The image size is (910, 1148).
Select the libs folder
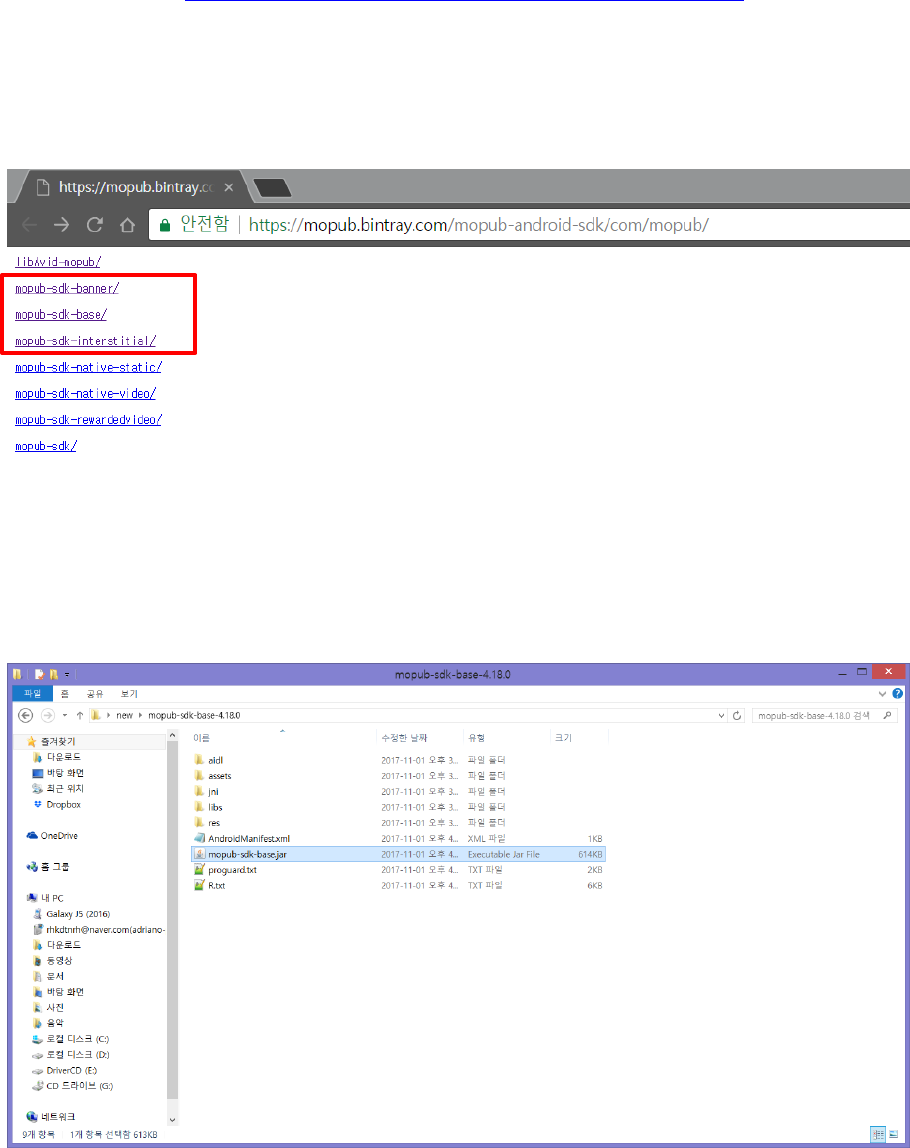click(x=215, y=807)
